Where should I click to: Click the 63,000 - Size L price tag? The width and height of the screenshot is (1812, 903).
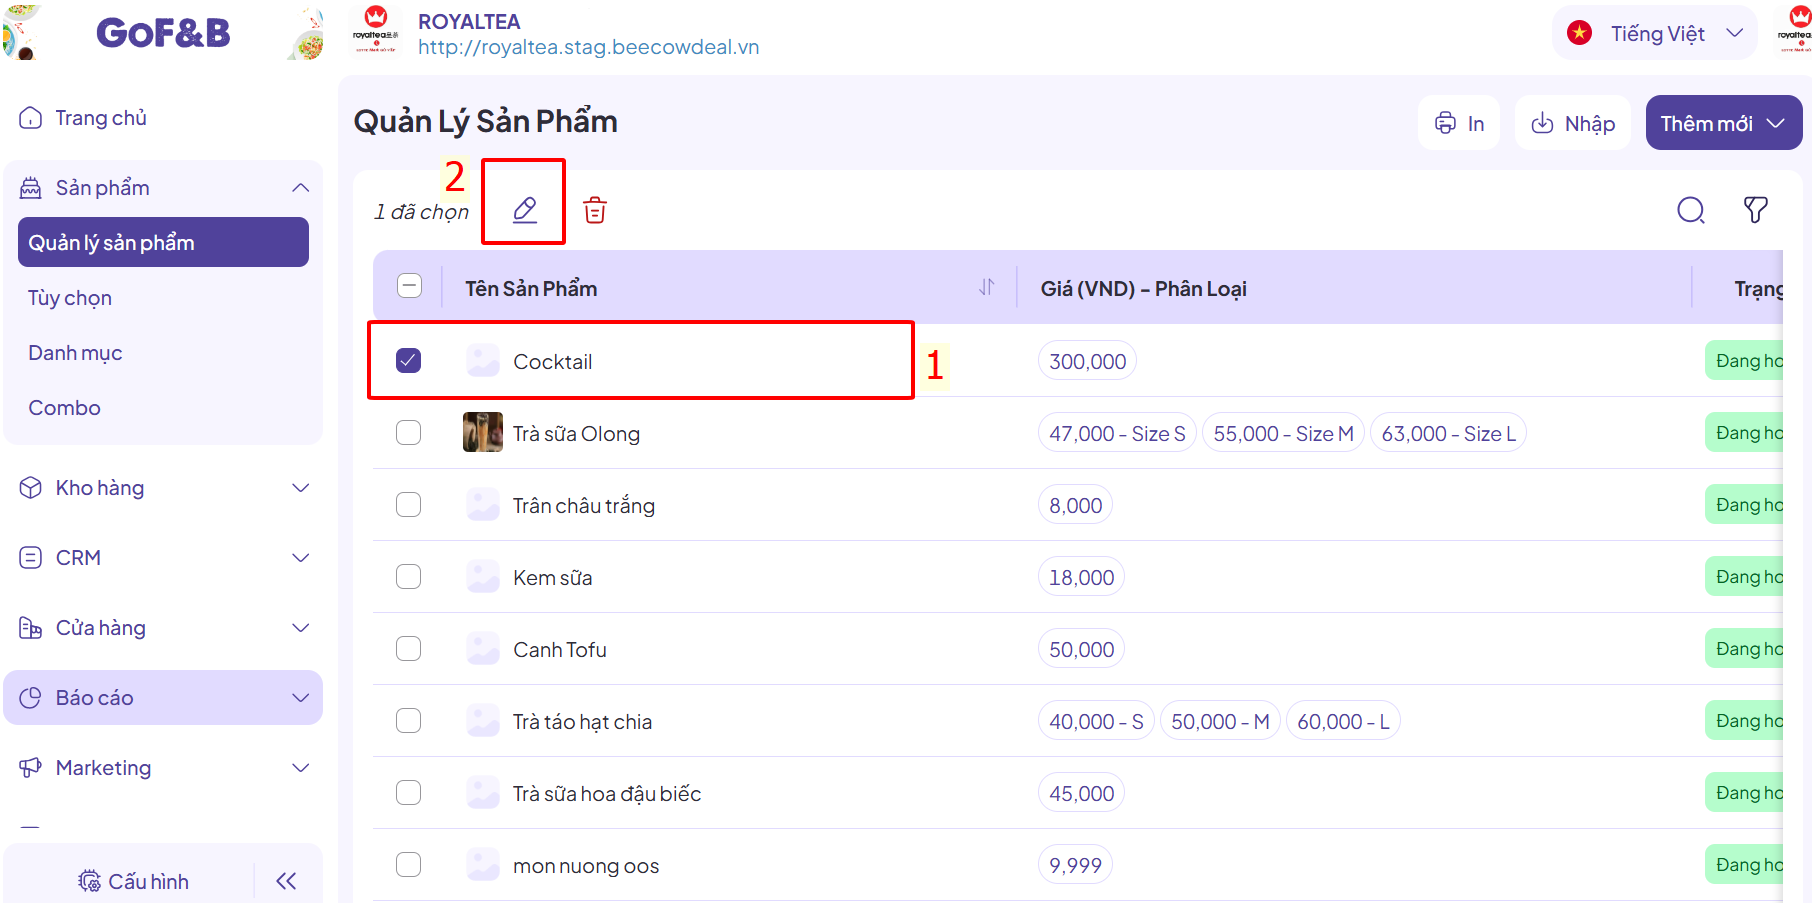1448,433
